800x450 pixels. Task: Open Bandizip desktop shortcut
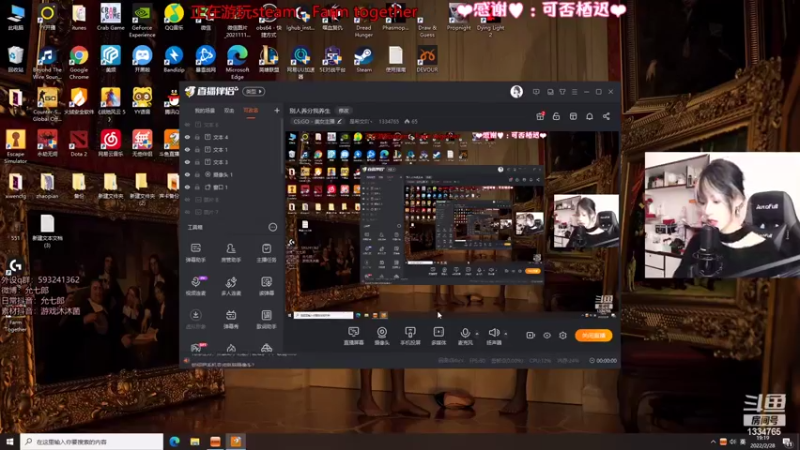click(x=173, y=60)
